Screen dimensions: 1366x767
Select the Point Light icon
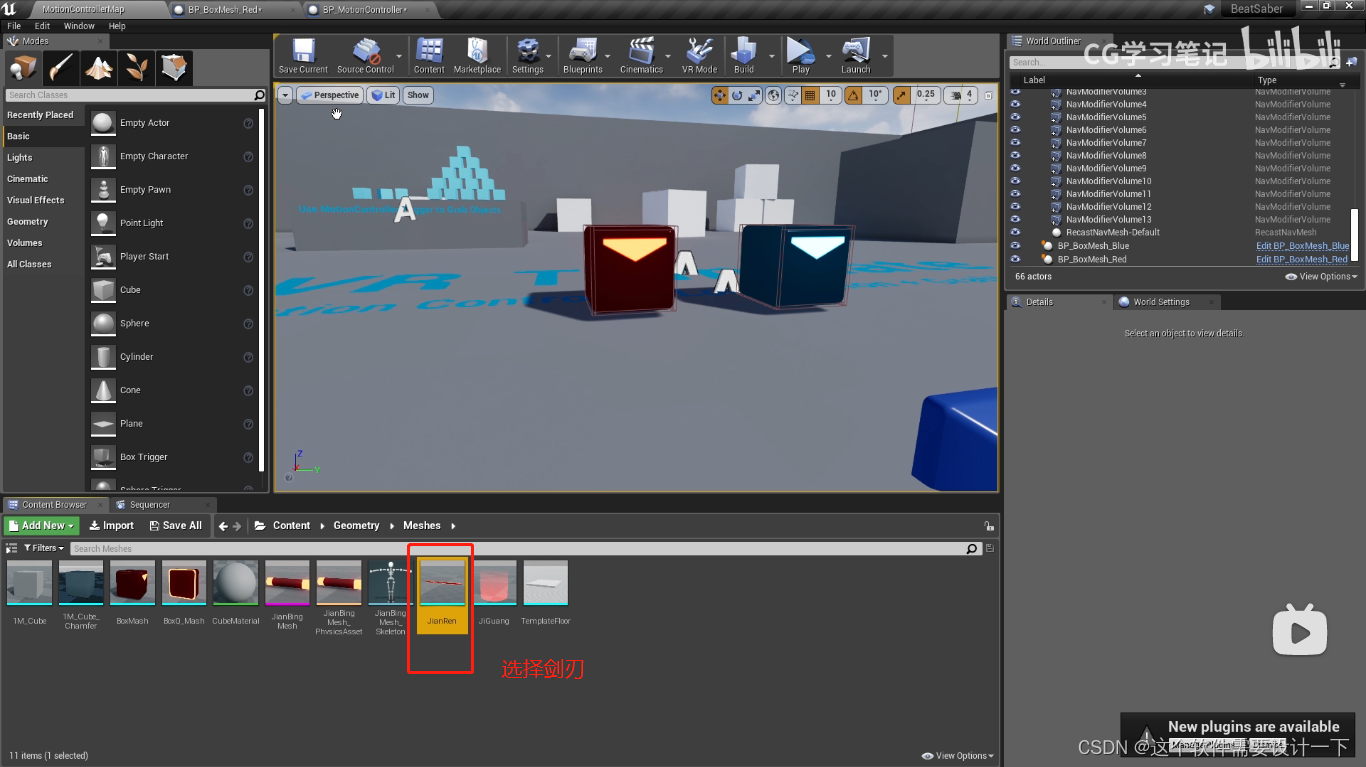[103, 223]
